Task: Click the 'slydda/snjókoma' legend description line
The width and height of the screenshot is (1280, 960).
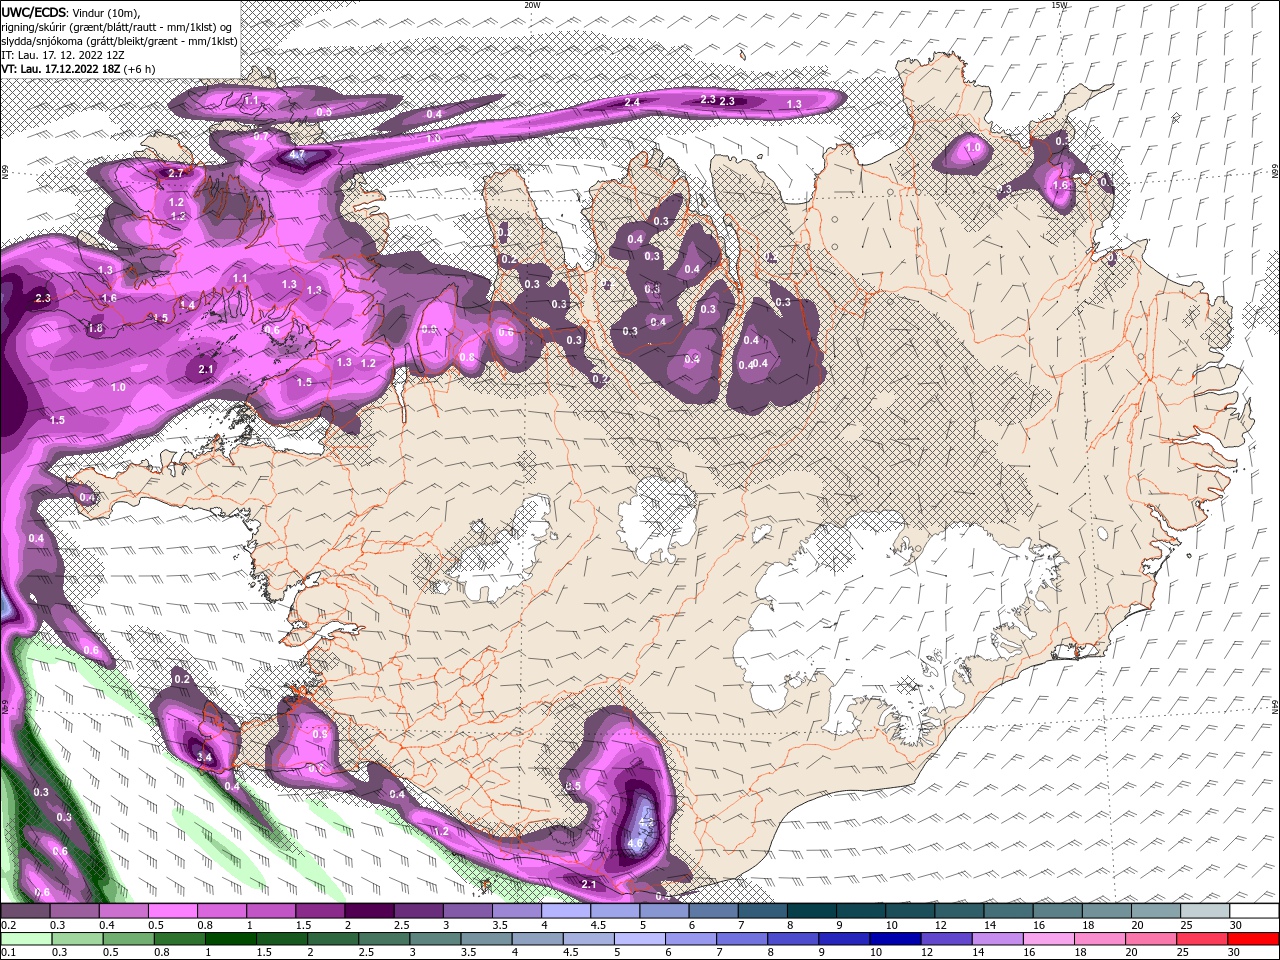Action: (119, 41)
